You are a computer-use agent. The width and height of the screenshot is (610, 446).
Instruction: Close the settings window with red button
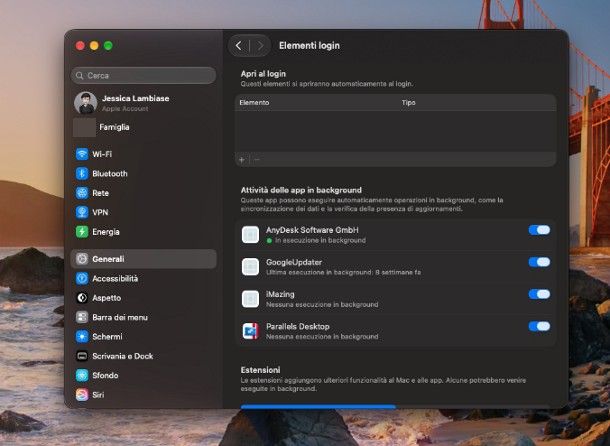pyautogui.click(x=80, y=46)
